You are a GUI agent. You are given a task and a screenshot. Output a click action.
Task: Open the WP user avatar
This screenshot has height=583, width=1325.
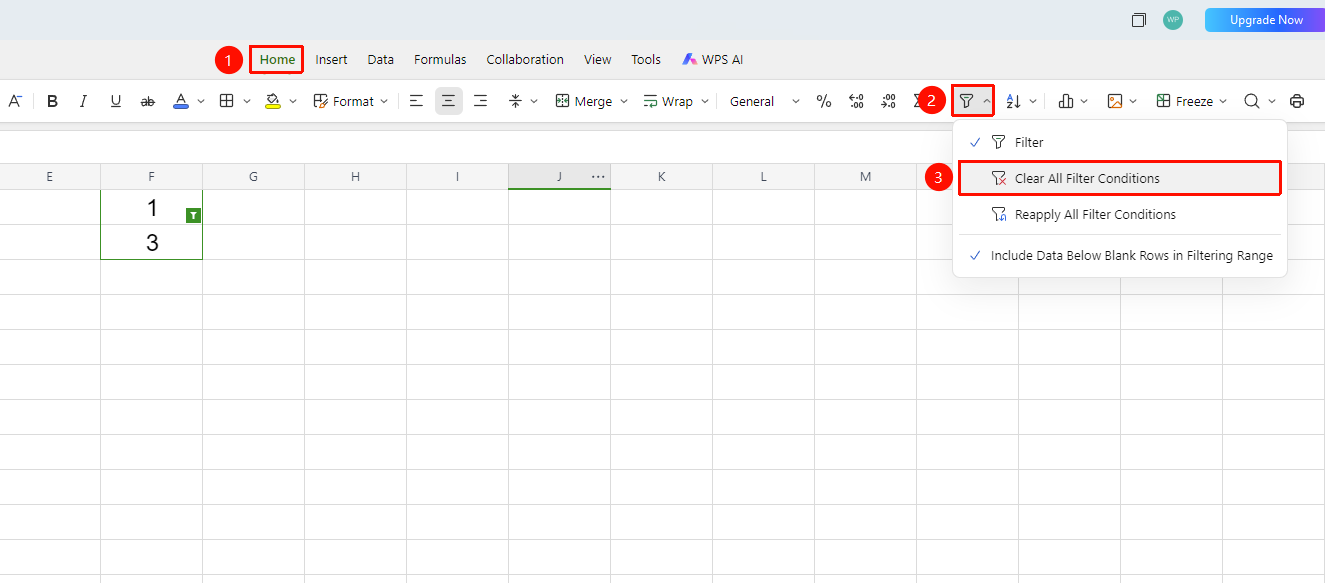click(x=1173, y=20)
